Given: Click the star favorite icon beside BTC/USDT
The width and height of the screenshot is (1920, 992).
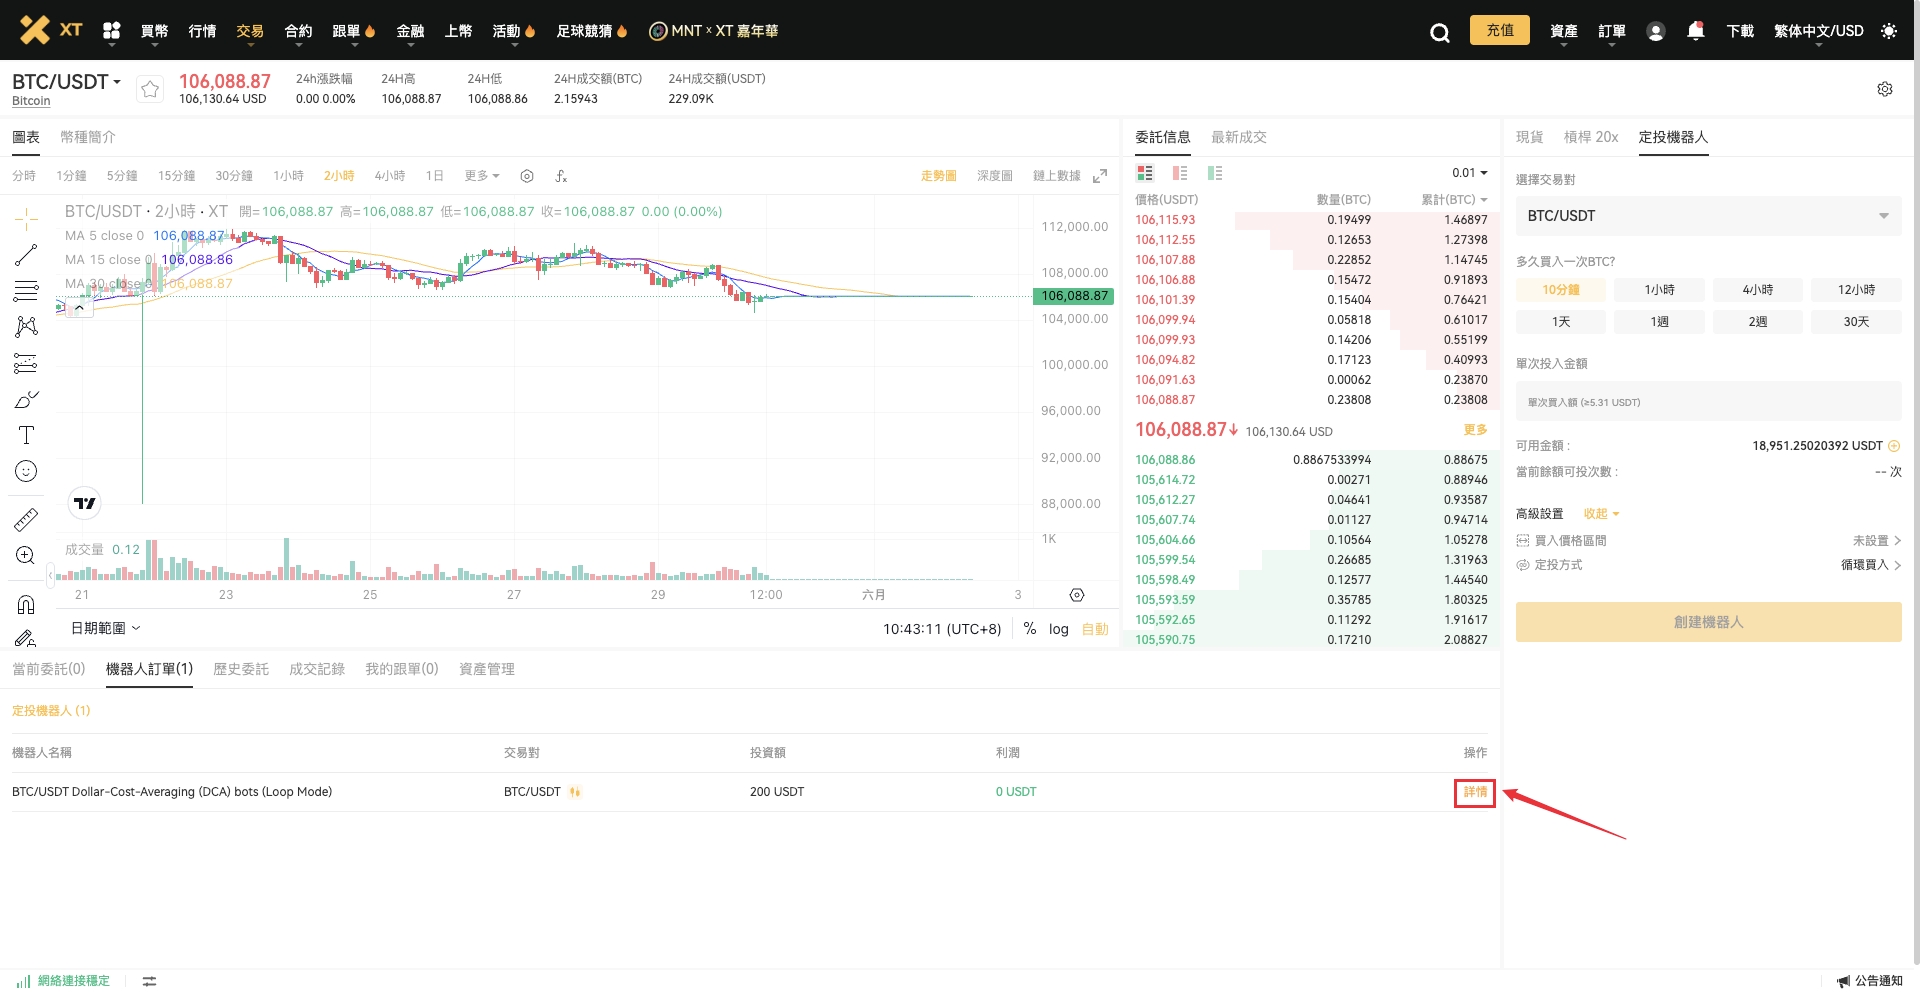Looking at the screenshot, I should (150, 90).
